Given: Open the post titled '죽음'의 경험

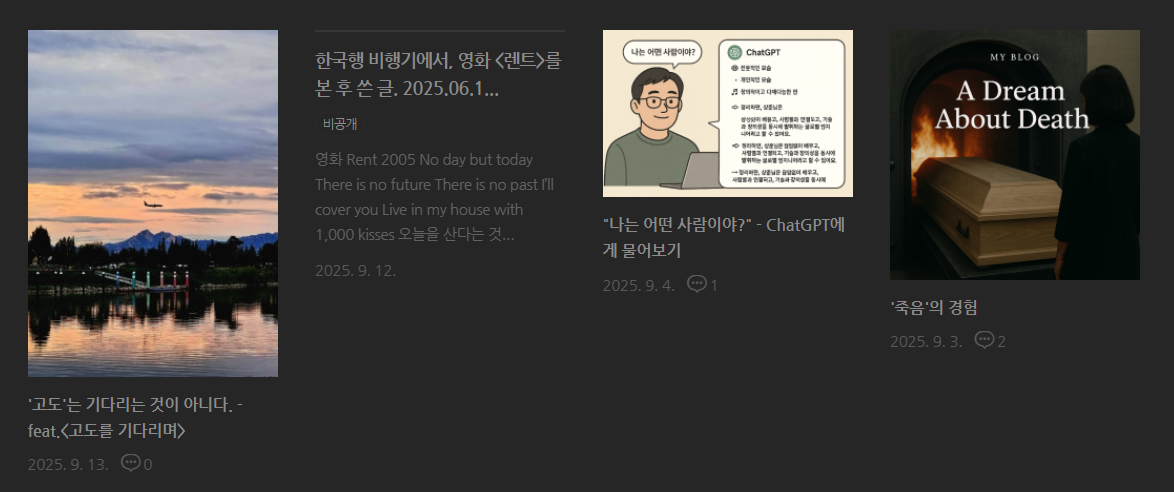Looking at the screenshot, I should tap(934, 307).
